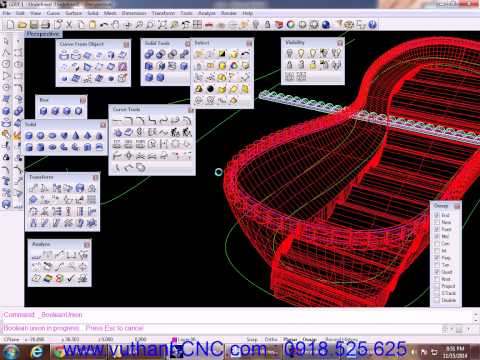Image resolution: width=480 pixels, height=360 pixels.
Task: Enable the Cen osnap checkbox
Action: click(x=437, y=244)
